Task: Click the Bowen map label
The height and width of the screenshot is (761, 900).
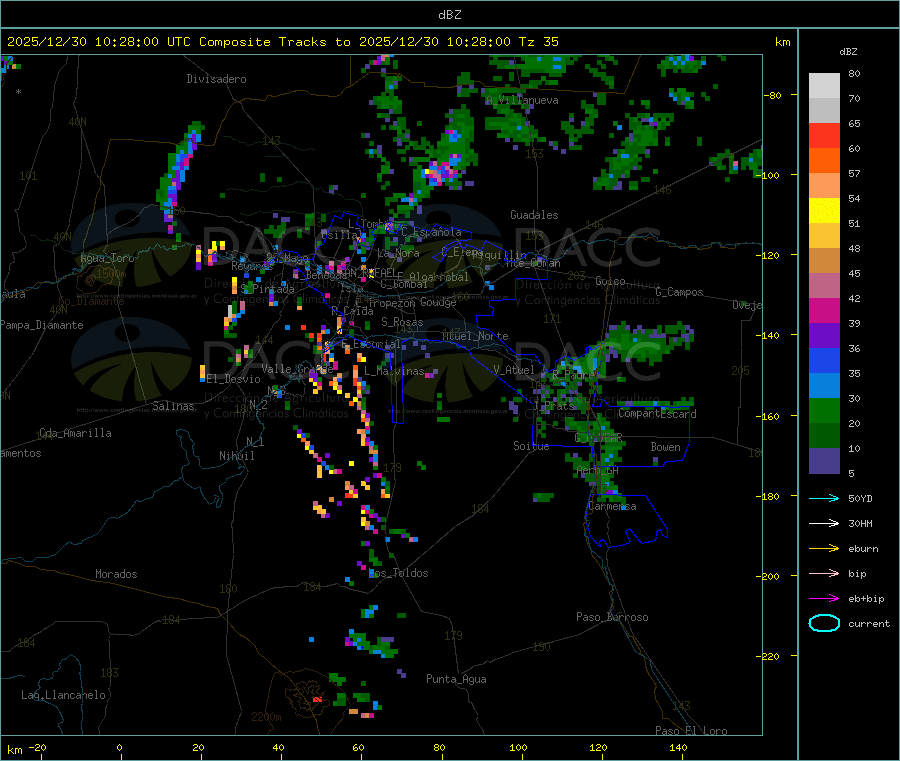Action: [666, 446]
